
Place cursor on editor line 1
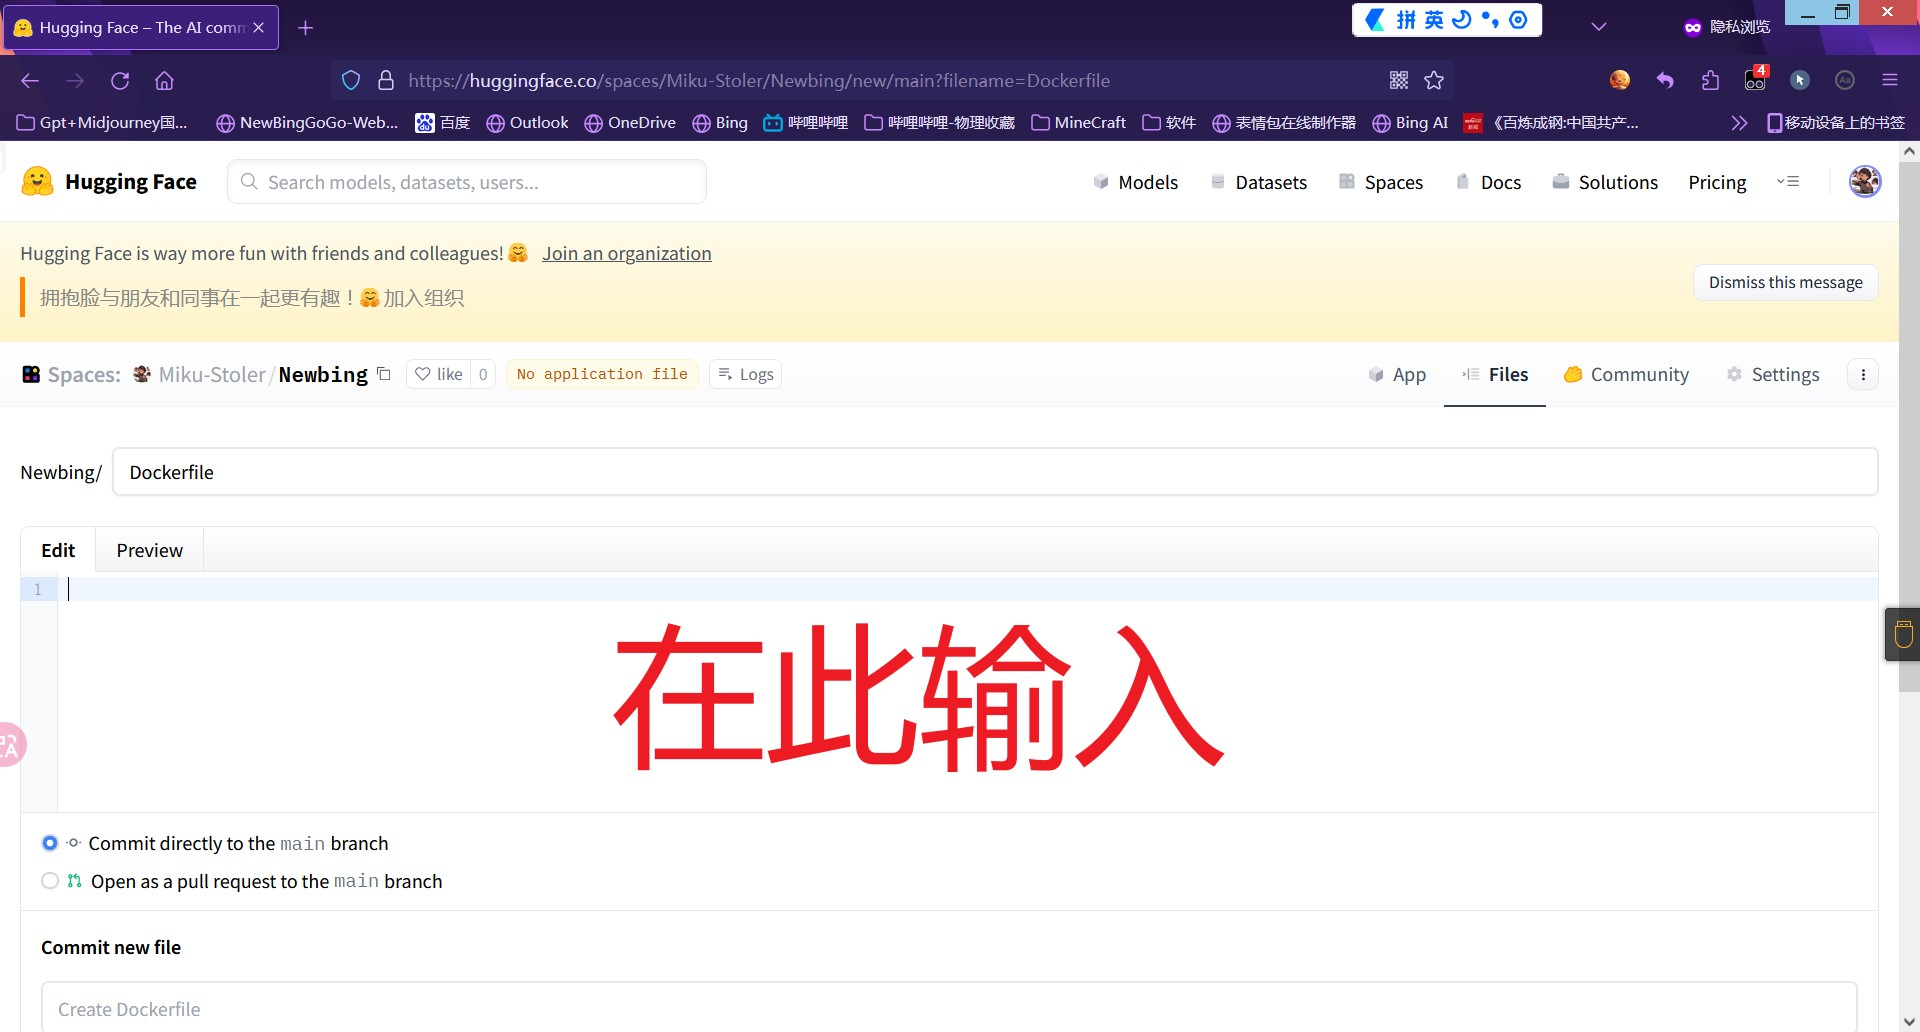click(968, 589)
